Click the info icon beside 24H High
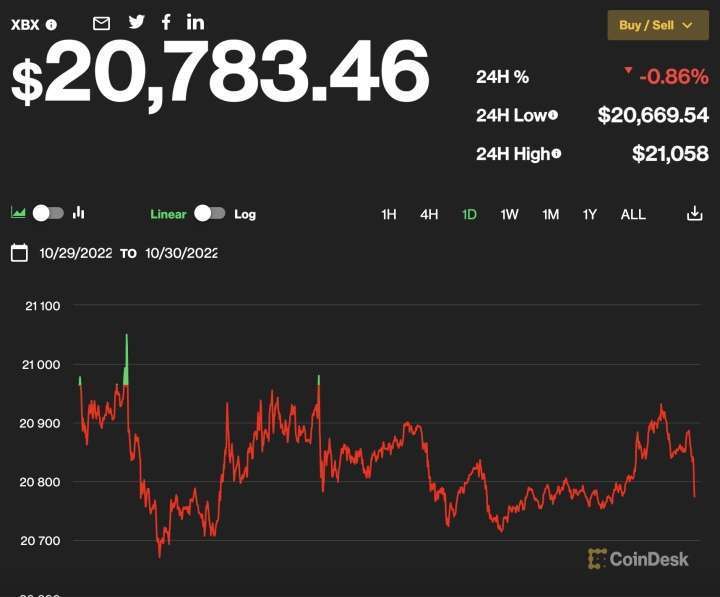This screenshot has width=720, height=597. tap(556, 154)
